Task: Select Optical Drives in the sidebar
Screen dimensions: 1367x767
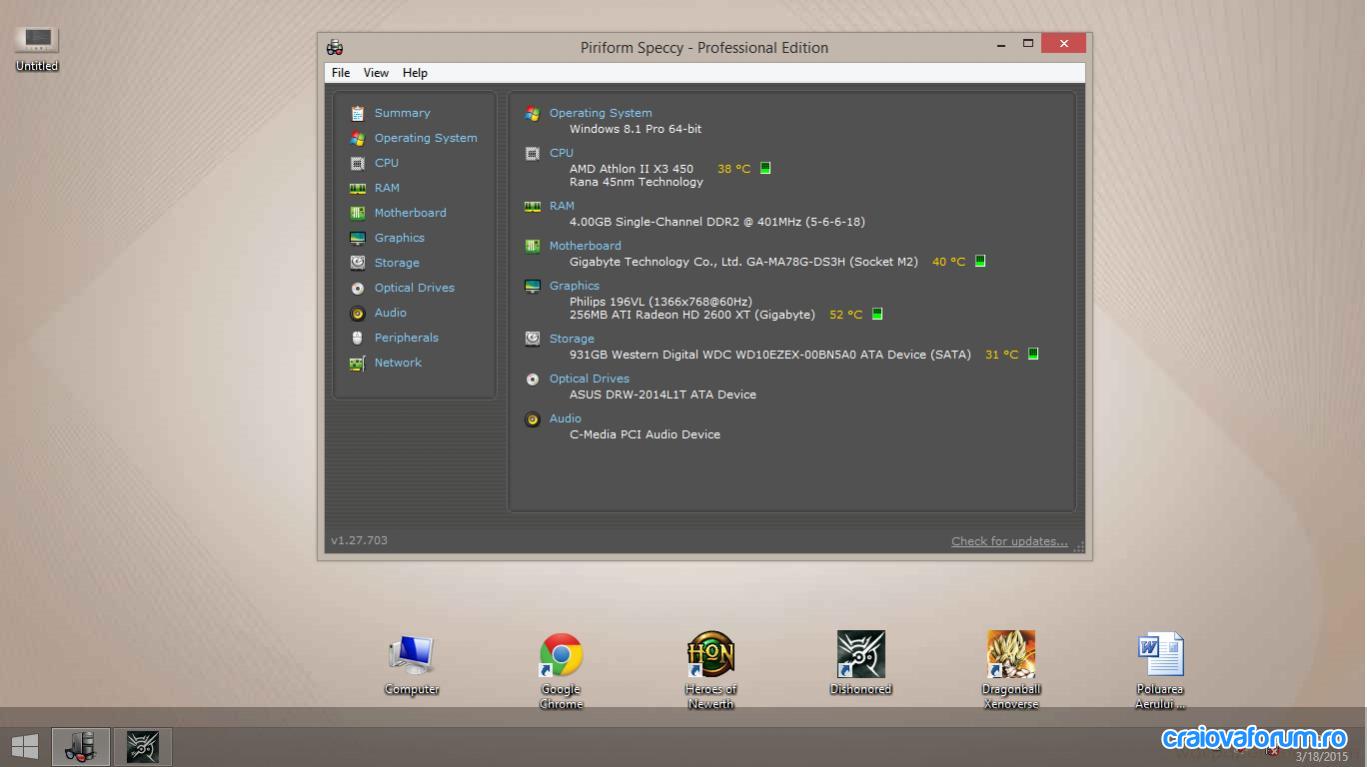Action: point(414,288)
